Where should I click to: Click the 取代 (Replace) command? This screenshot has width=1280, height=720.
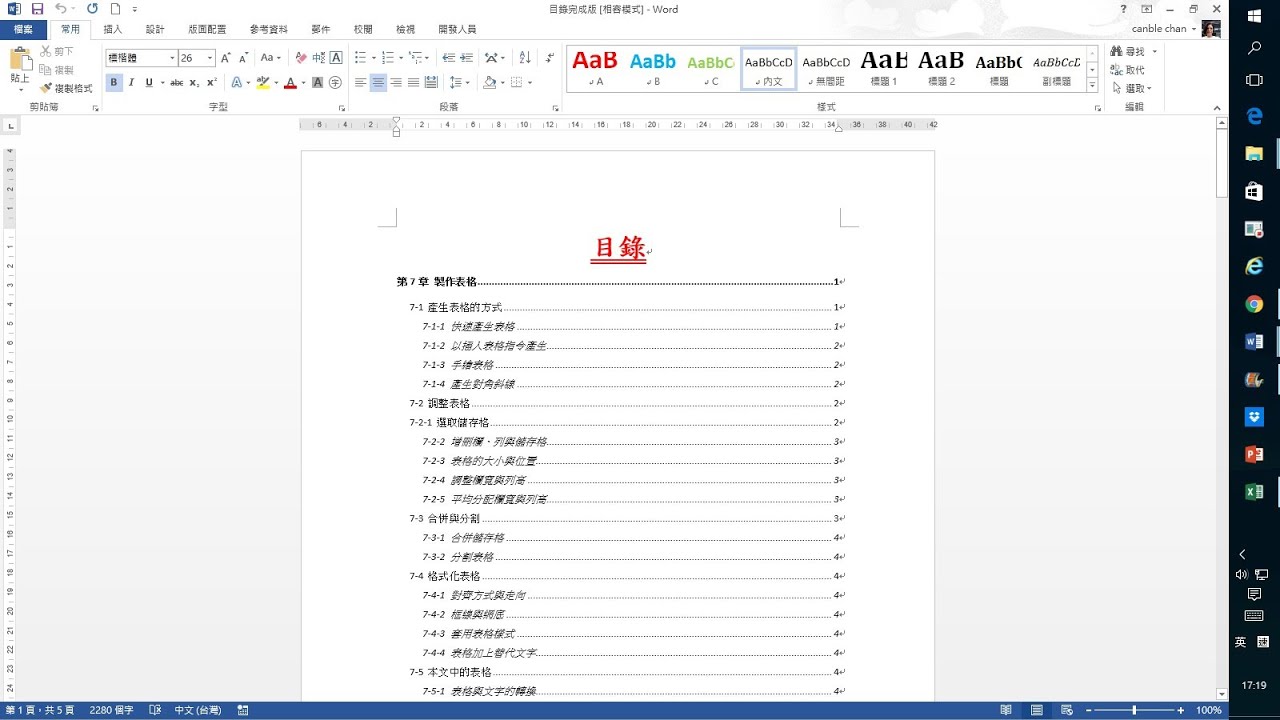[1128, 70]
